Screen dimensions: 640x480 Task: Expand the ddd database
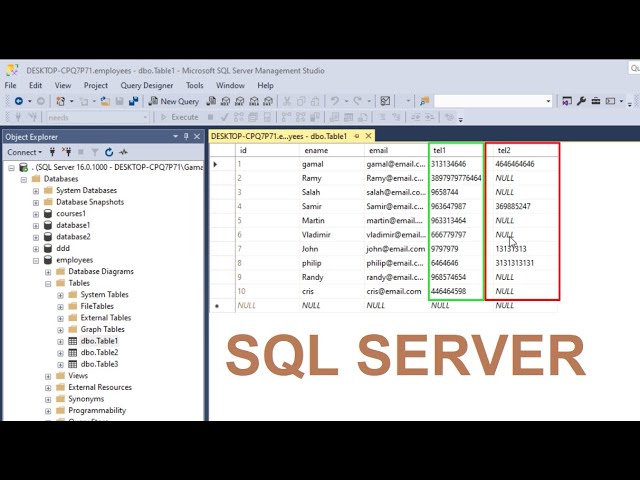pyautogui.click(x=36, y=249)
